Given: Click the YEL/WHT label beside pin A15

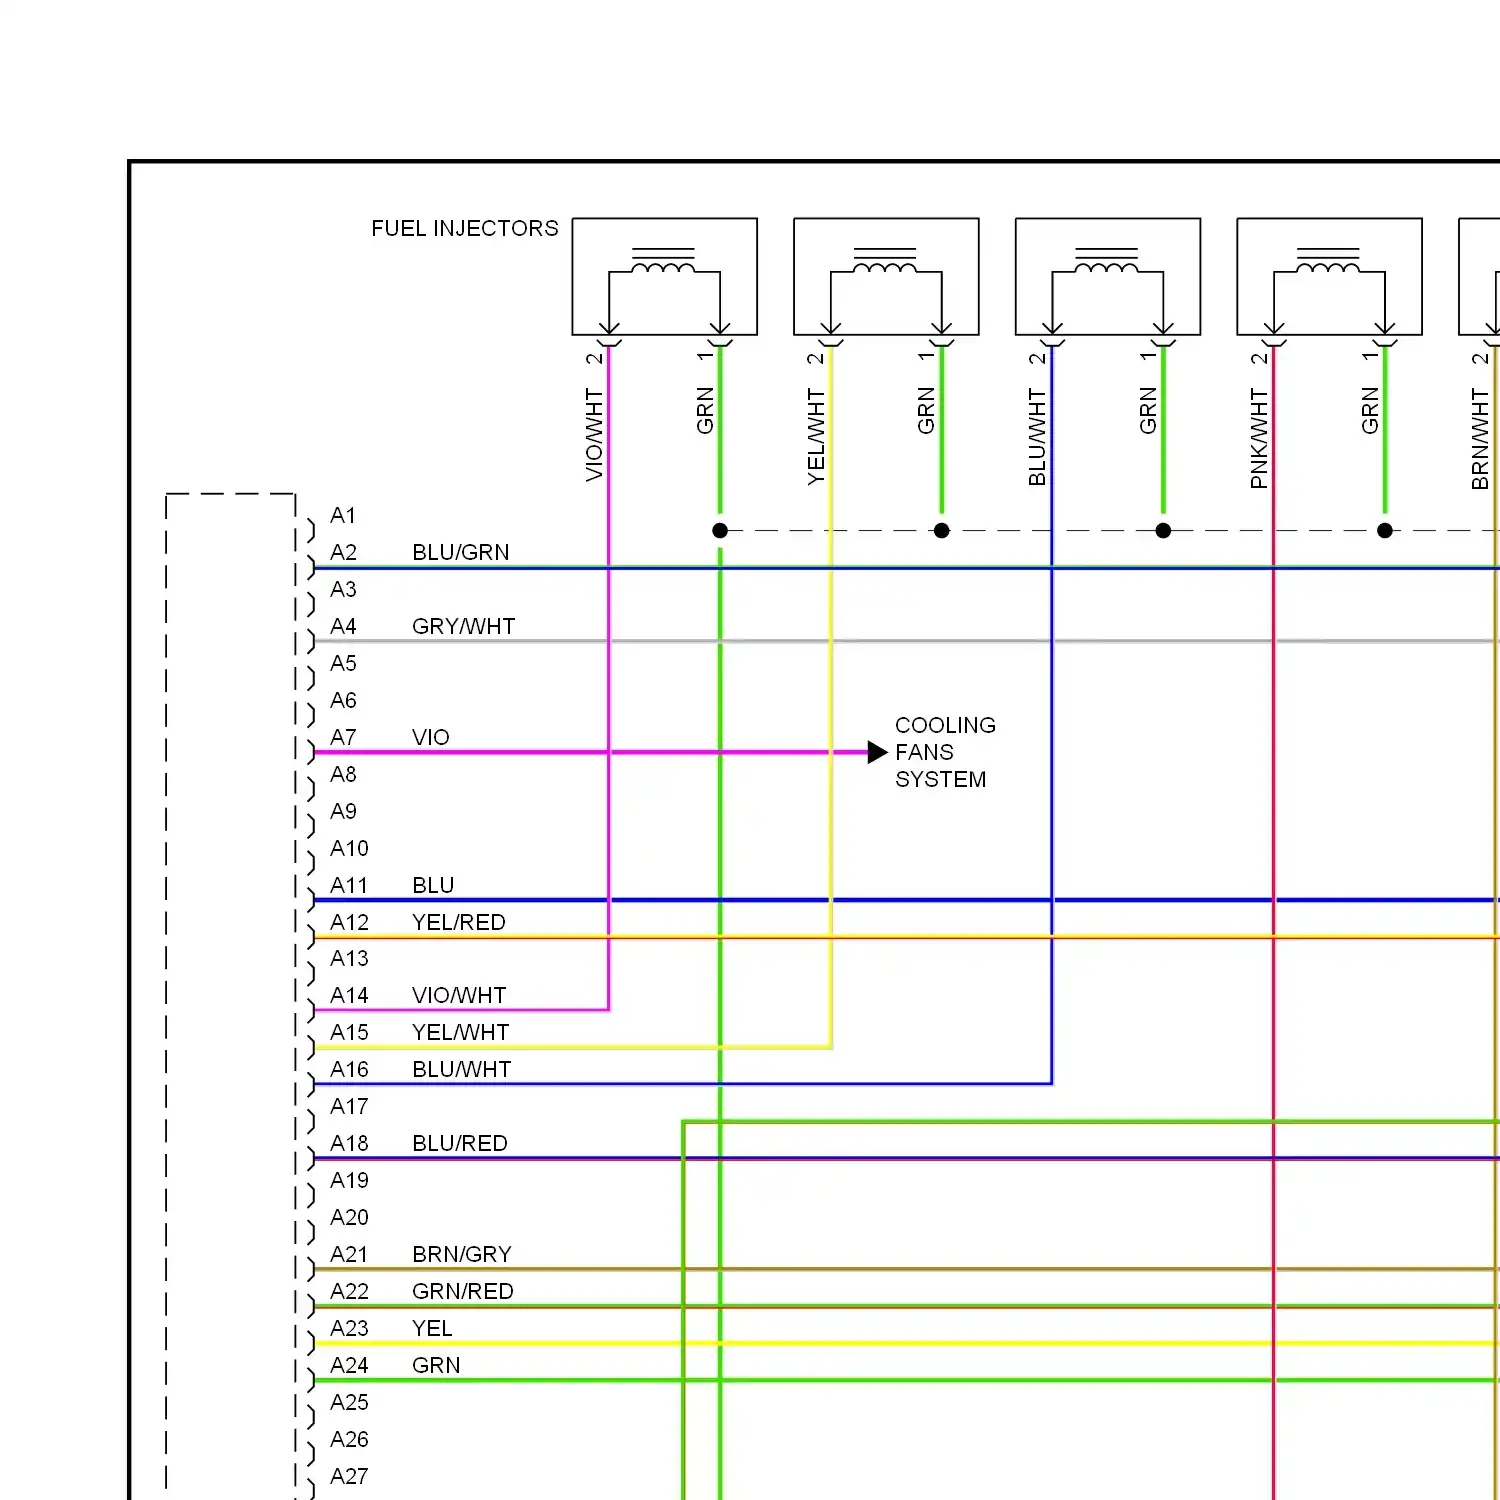Looking at the screenshot, I should [x=461, y=1033].
